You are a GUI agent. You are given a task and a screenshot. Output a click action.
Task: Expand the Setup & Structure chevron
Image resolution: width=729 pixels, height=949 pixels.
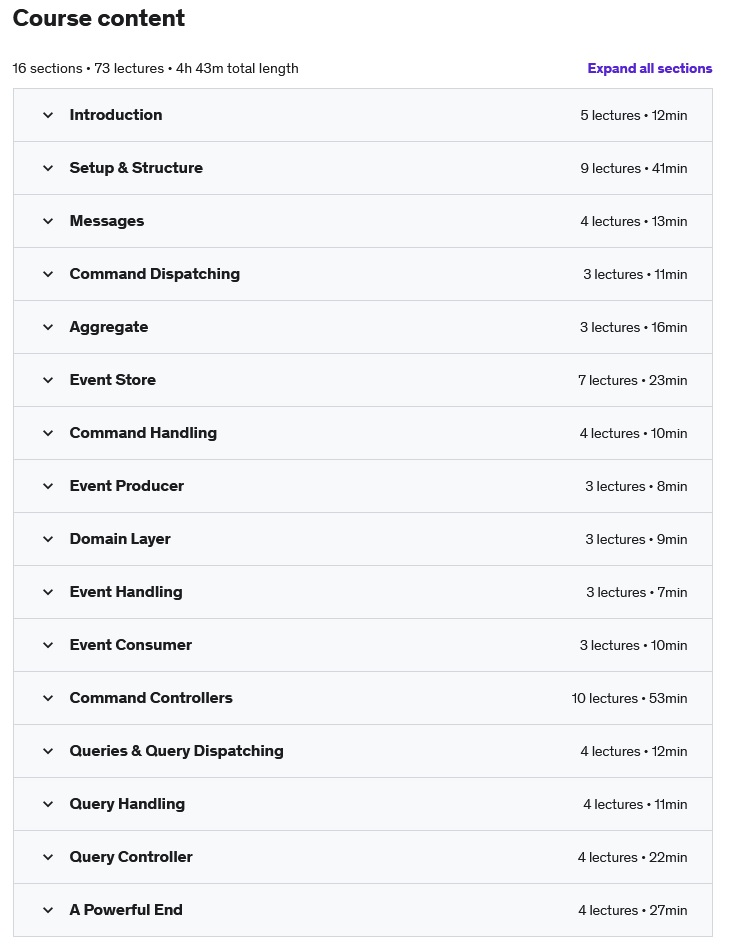tap(48, 168)
